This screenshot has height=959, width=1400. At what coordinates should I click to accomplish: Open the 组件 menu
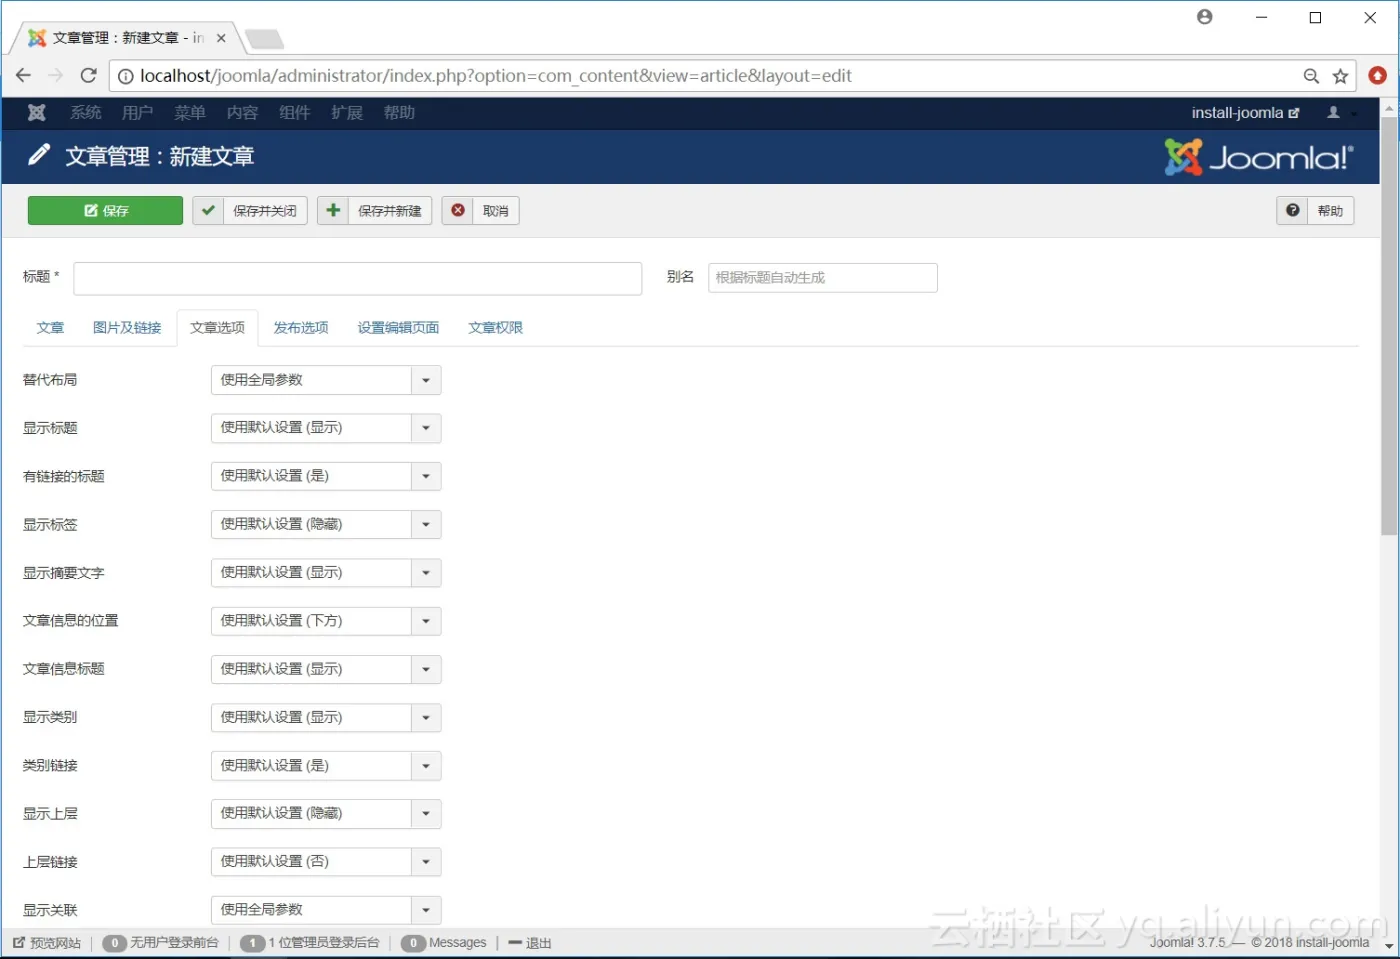coord(294,113)
